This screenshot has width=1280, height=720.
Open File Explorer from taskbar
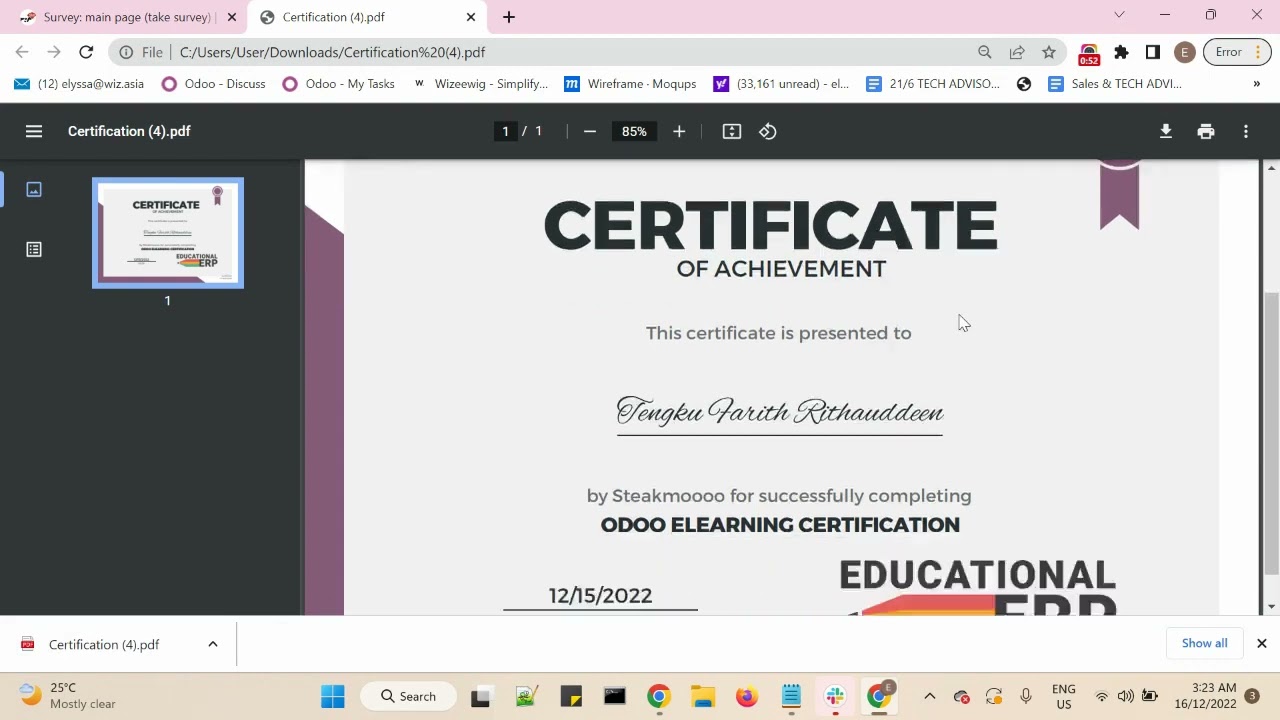pyautogui.click(x=702, y=696)
